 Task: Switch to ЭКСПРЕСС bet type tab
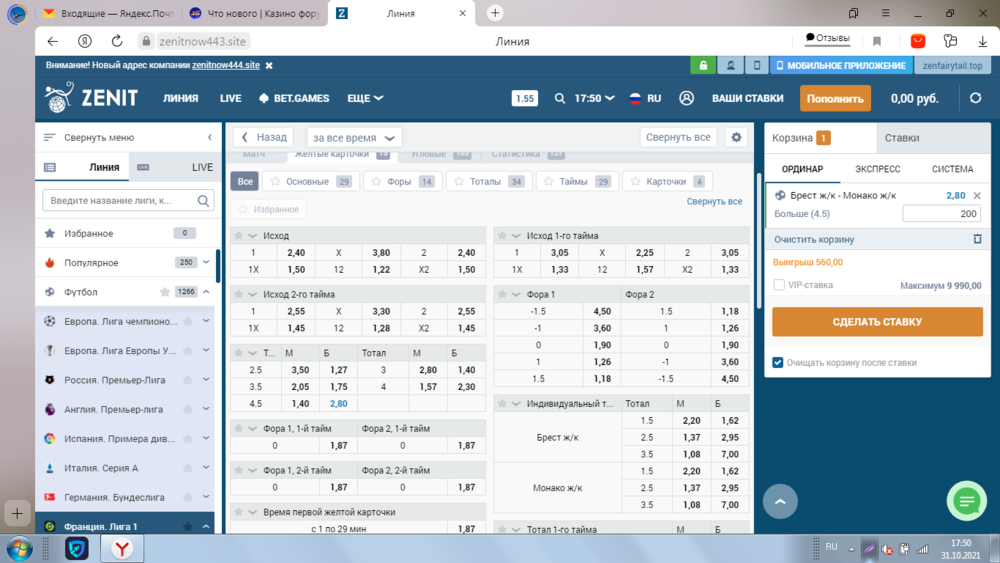(878, 169)
